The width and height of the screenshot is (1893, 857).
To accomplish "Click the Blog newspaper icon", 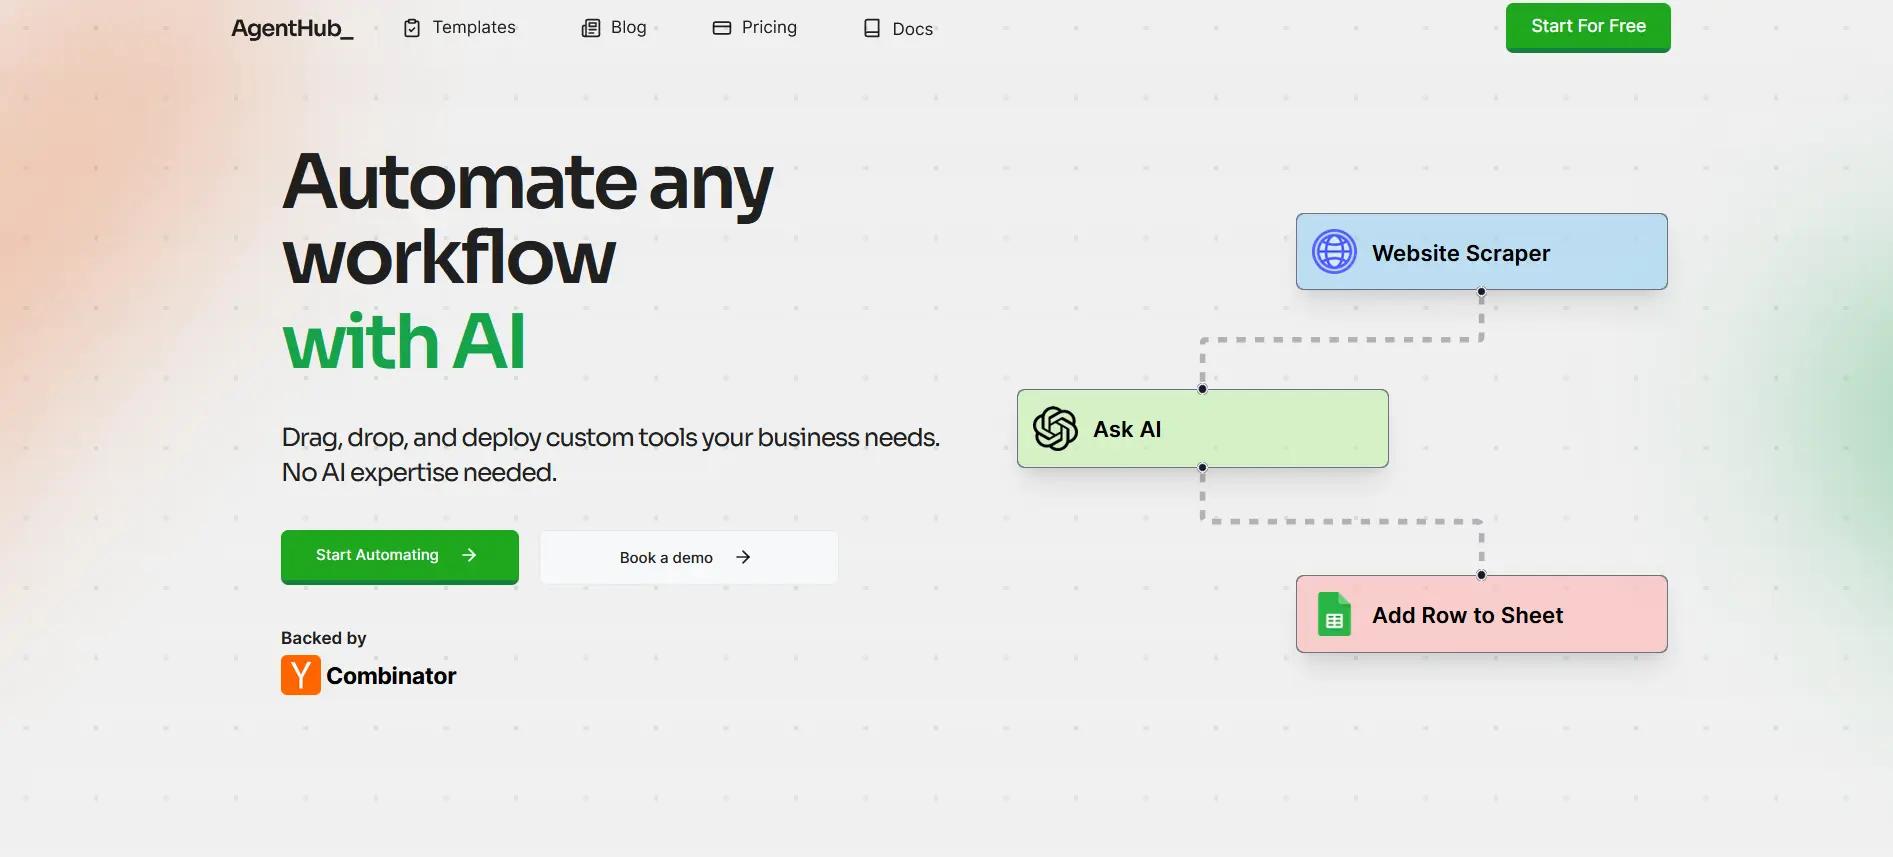I will pos(591,28).
